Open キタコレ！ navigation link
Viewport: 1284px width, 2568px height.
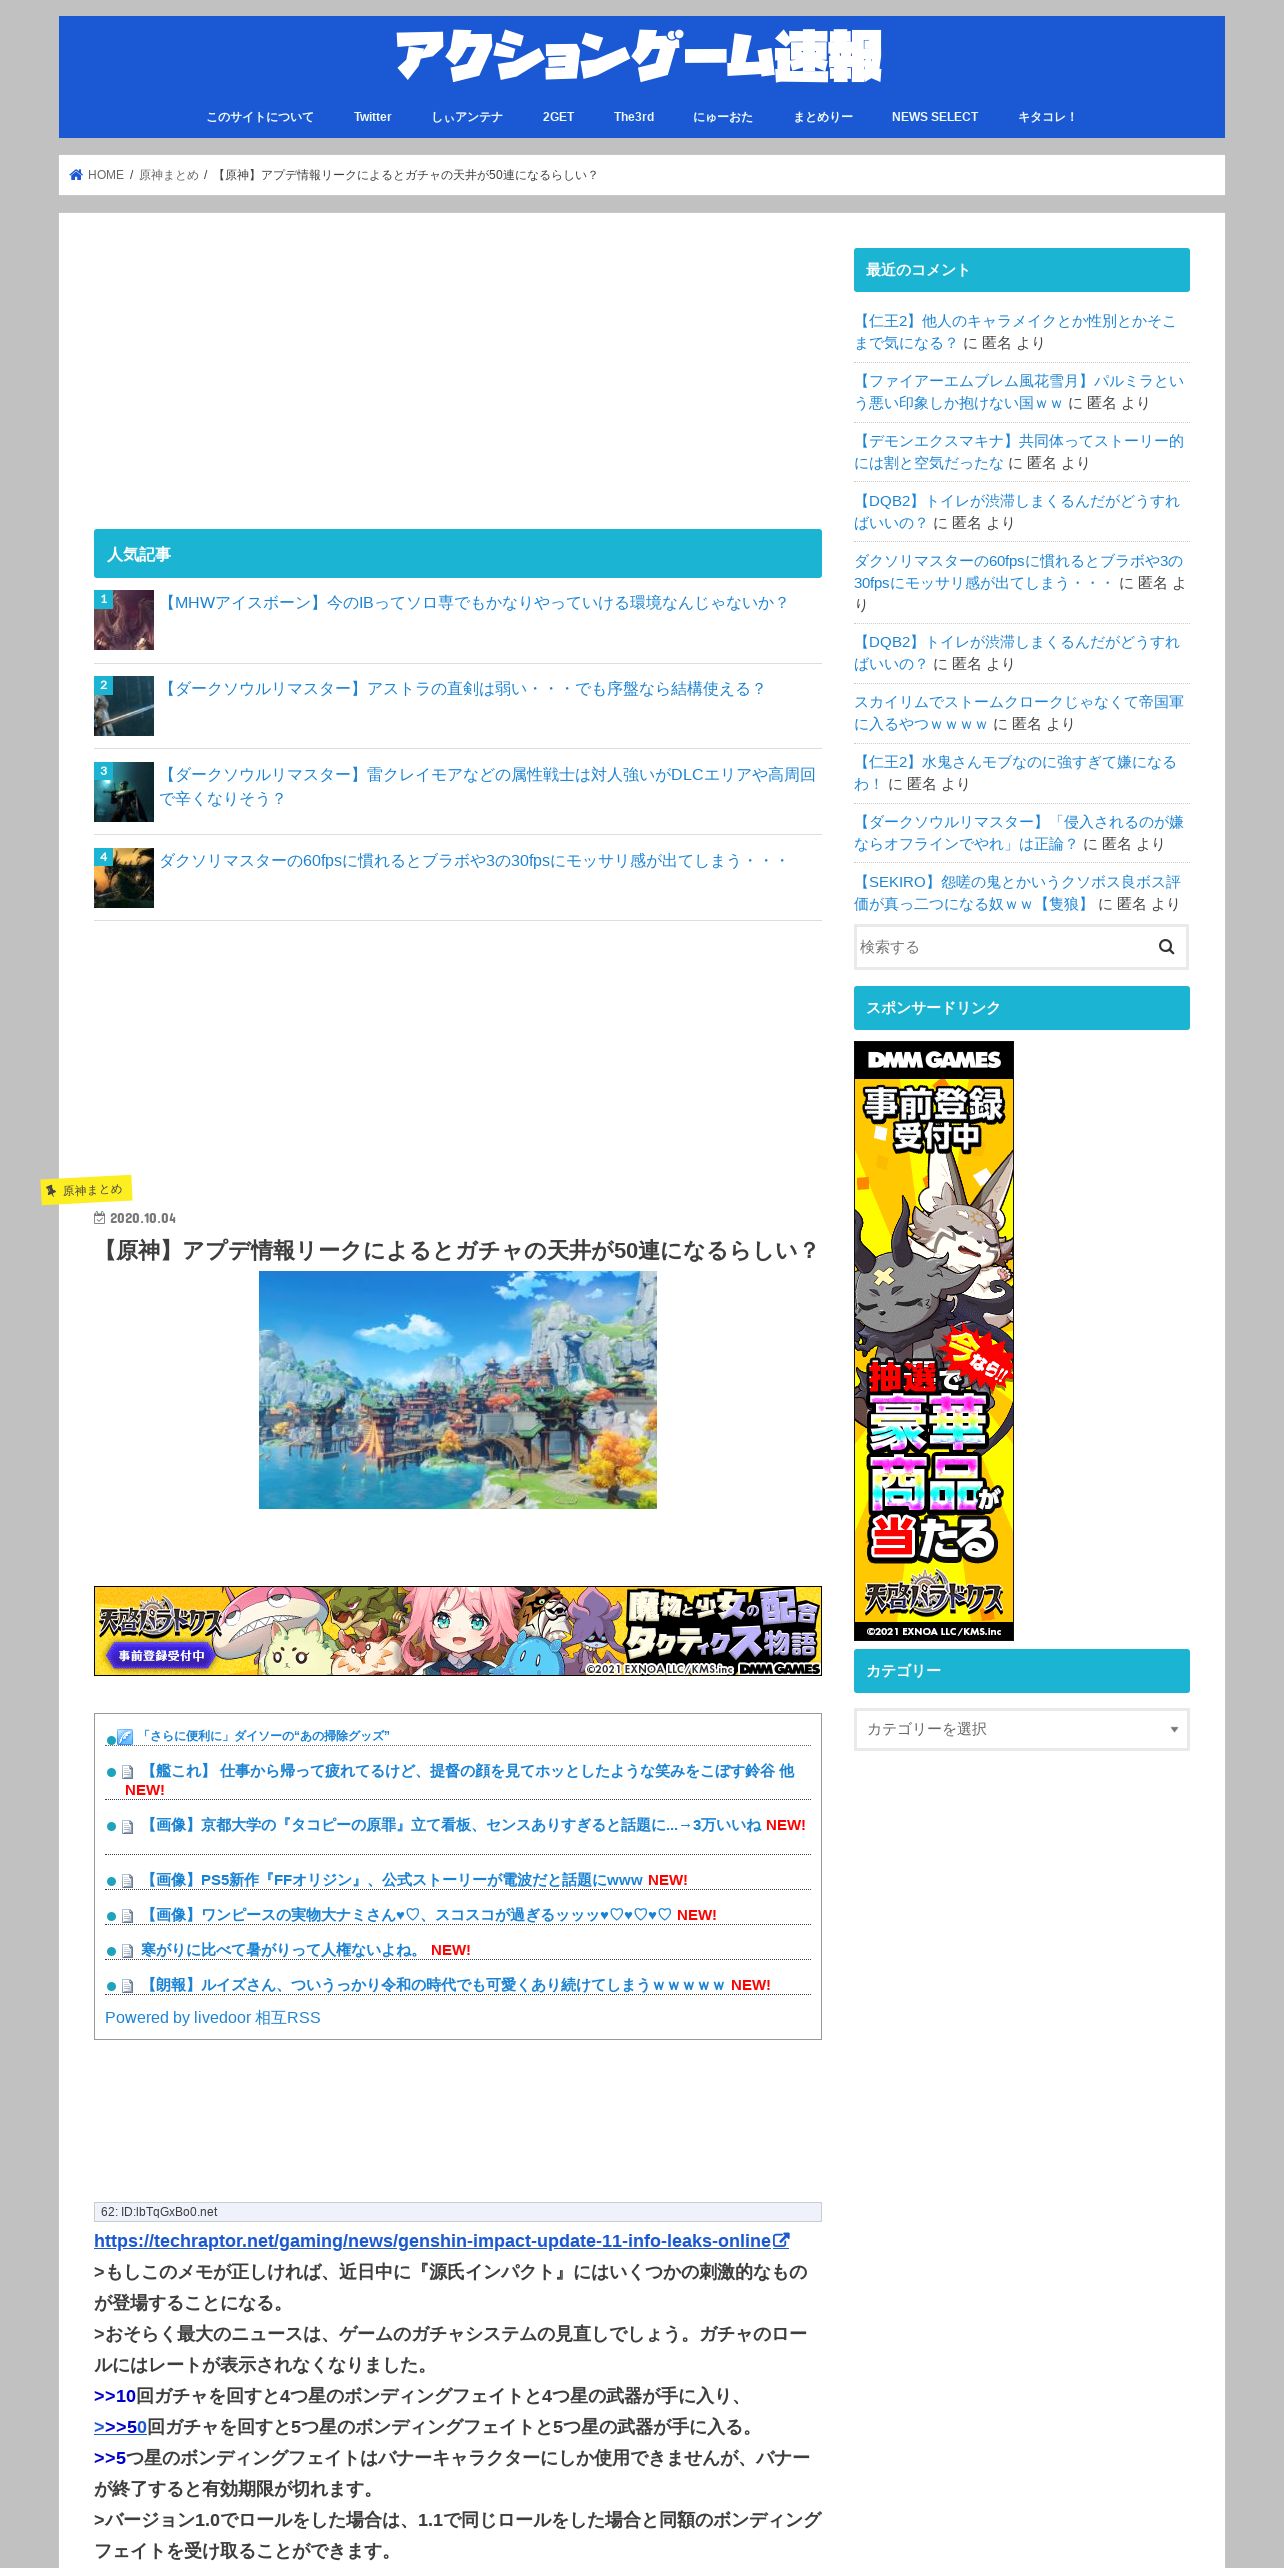1047,117
